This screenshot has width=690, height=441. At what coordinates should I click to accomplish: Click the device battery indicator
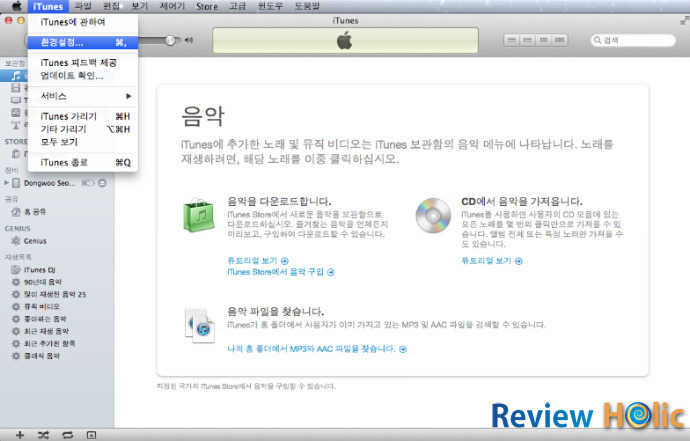(88, 183)
